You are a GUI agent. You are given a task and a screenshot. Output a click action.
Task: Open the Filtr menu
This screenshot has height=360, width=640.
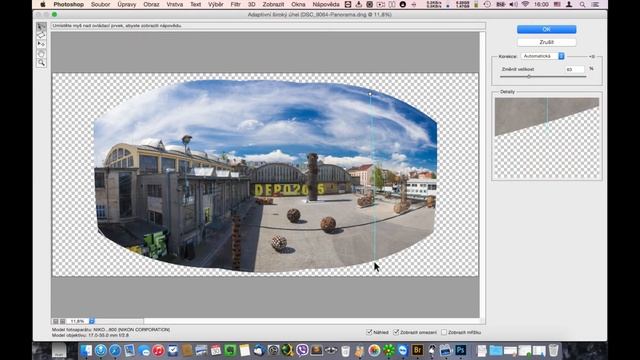click(x=236, y=4)
